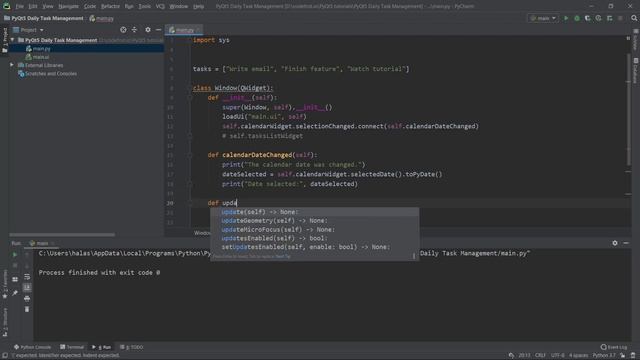Image resolution: width=640 pixels, height=360 pixels.
Task: Open the Edit menu
Action: click(33, 6)
